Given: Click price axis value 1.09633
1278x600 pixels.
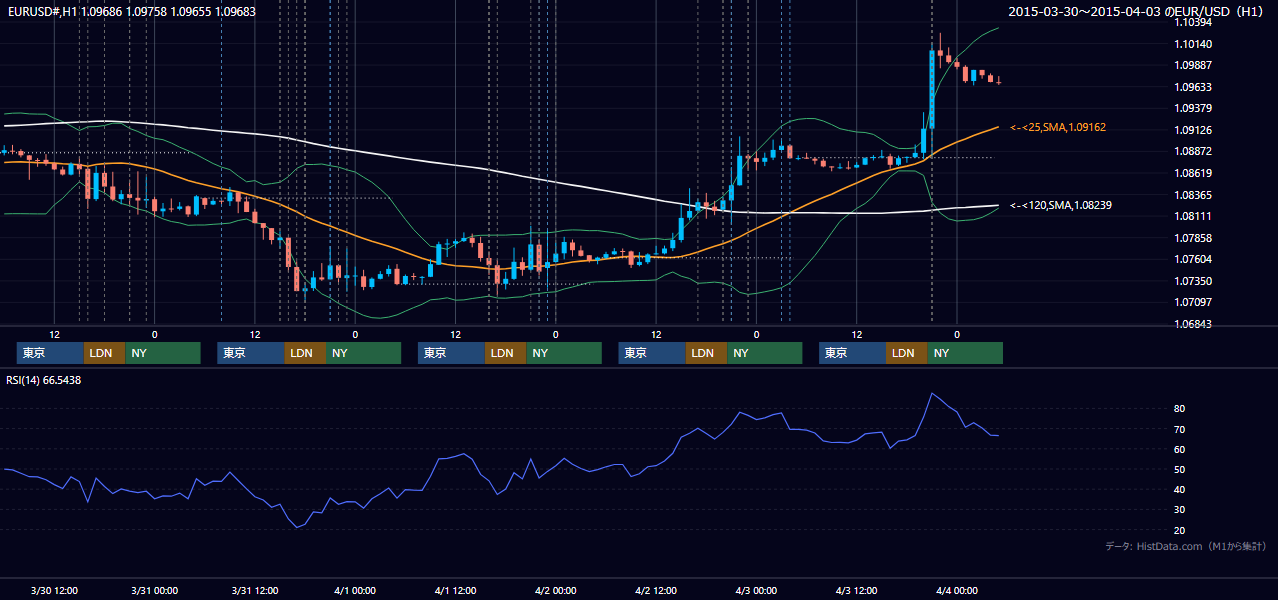Looking at the screenshot, I should click(x=1194, y=87).
